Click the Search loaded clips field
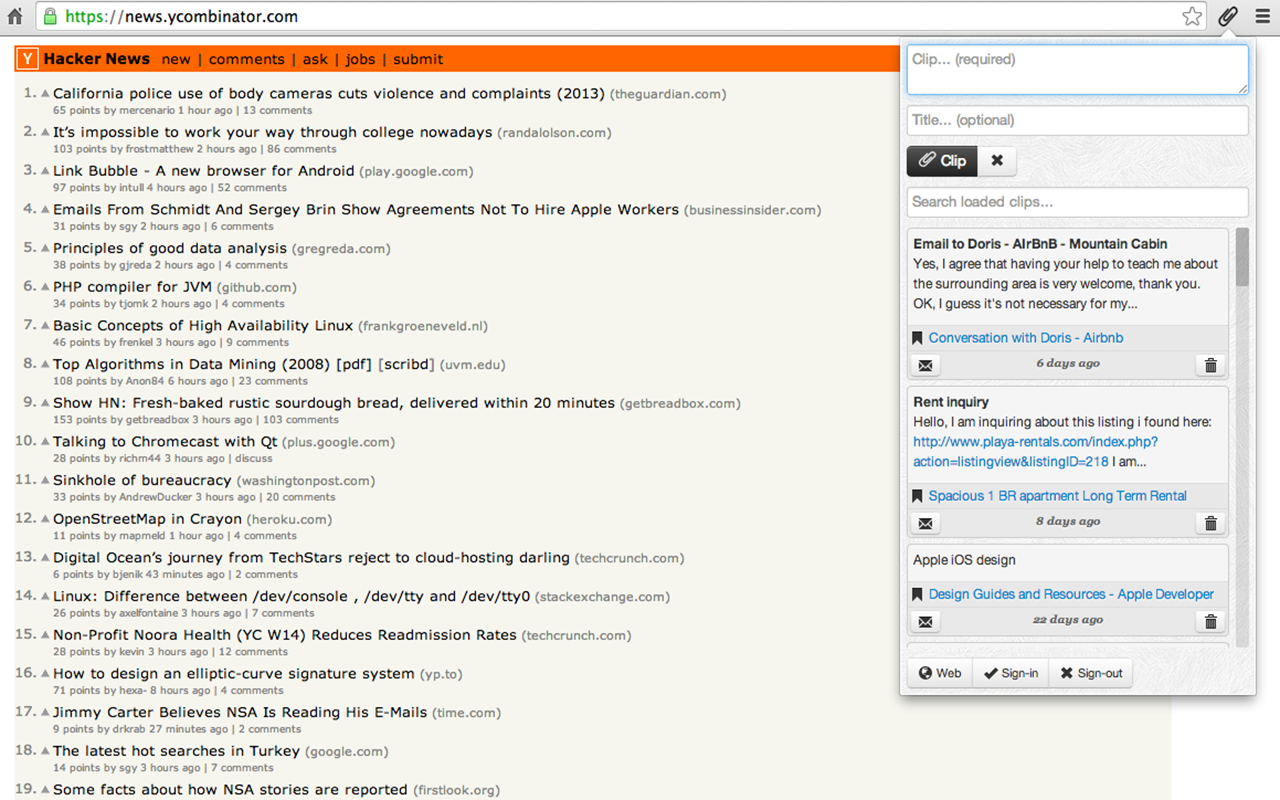 (1078, 202)
